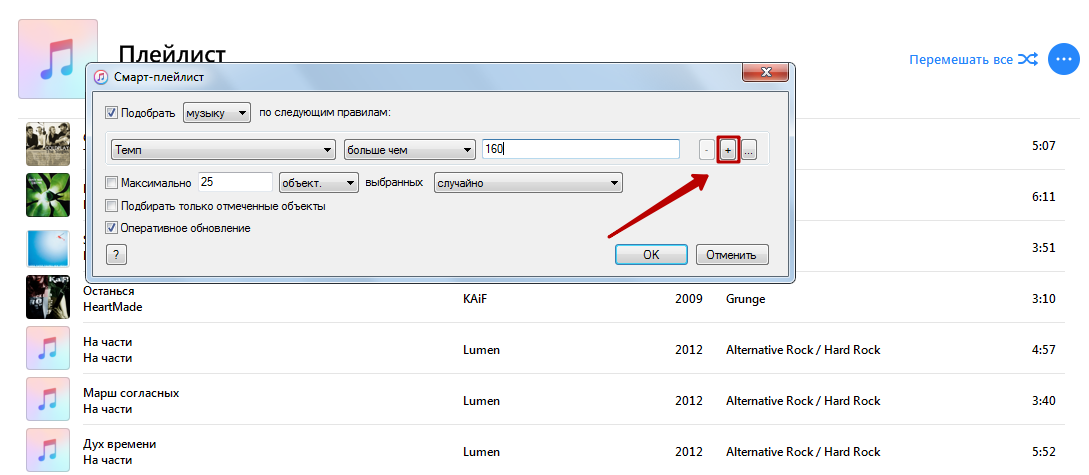Toggle the Подобрать checkbox
The width and height of the screenshot is (1089, 475).
(x=112, y=113)
